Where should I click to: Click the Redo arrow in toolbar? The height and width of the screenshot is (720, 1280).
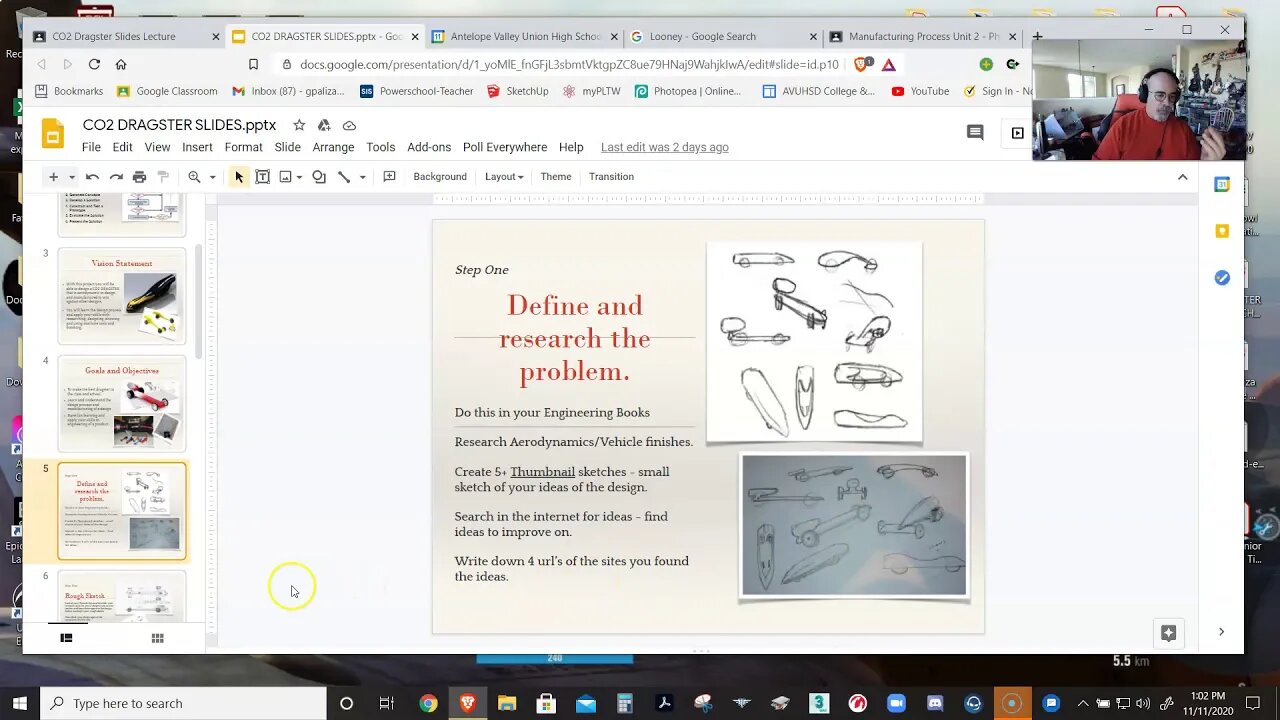116,177
